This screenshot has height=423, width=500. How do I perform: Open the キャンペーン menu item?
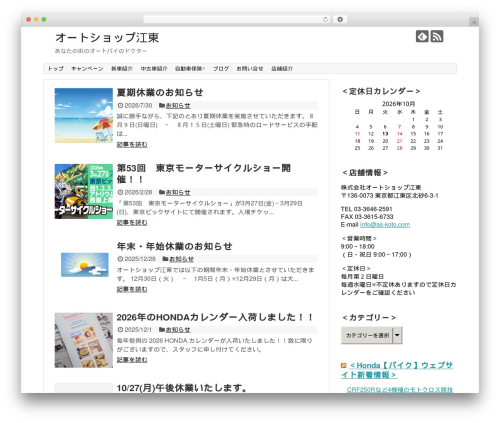pyautogui.click(x=87, y=69)
